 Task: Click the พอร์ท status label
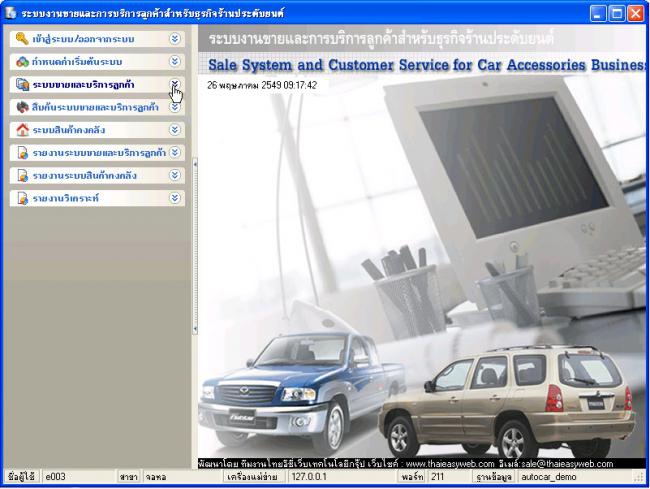tap(412, 477)
